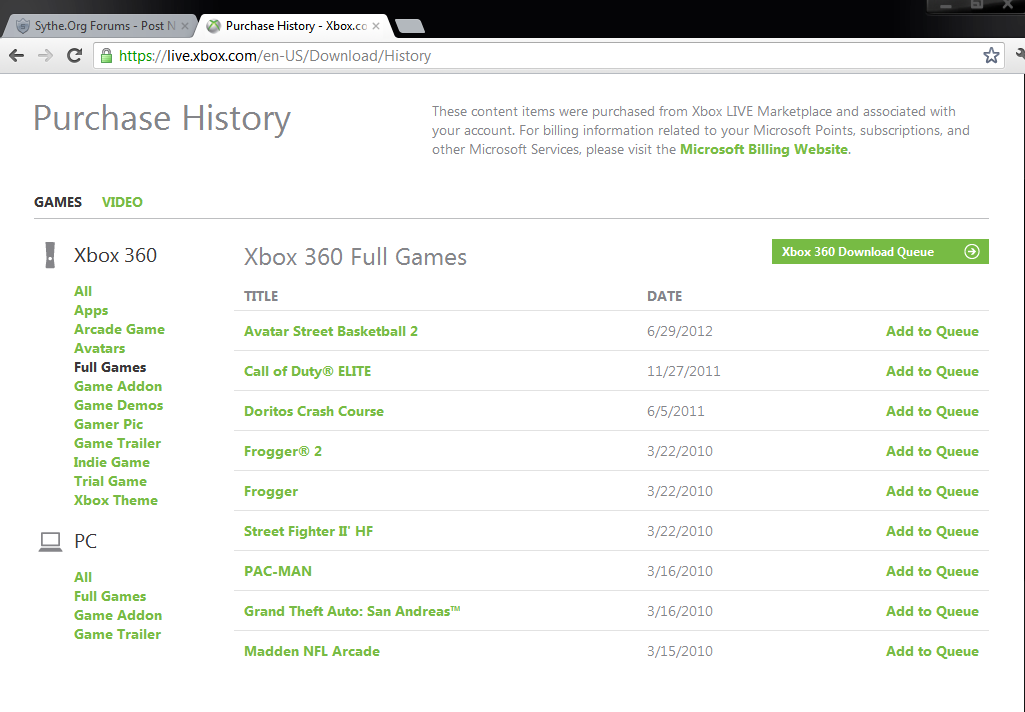Open the GAMES tab
This screenshot has width=1025, height=712.
point(58,202)
